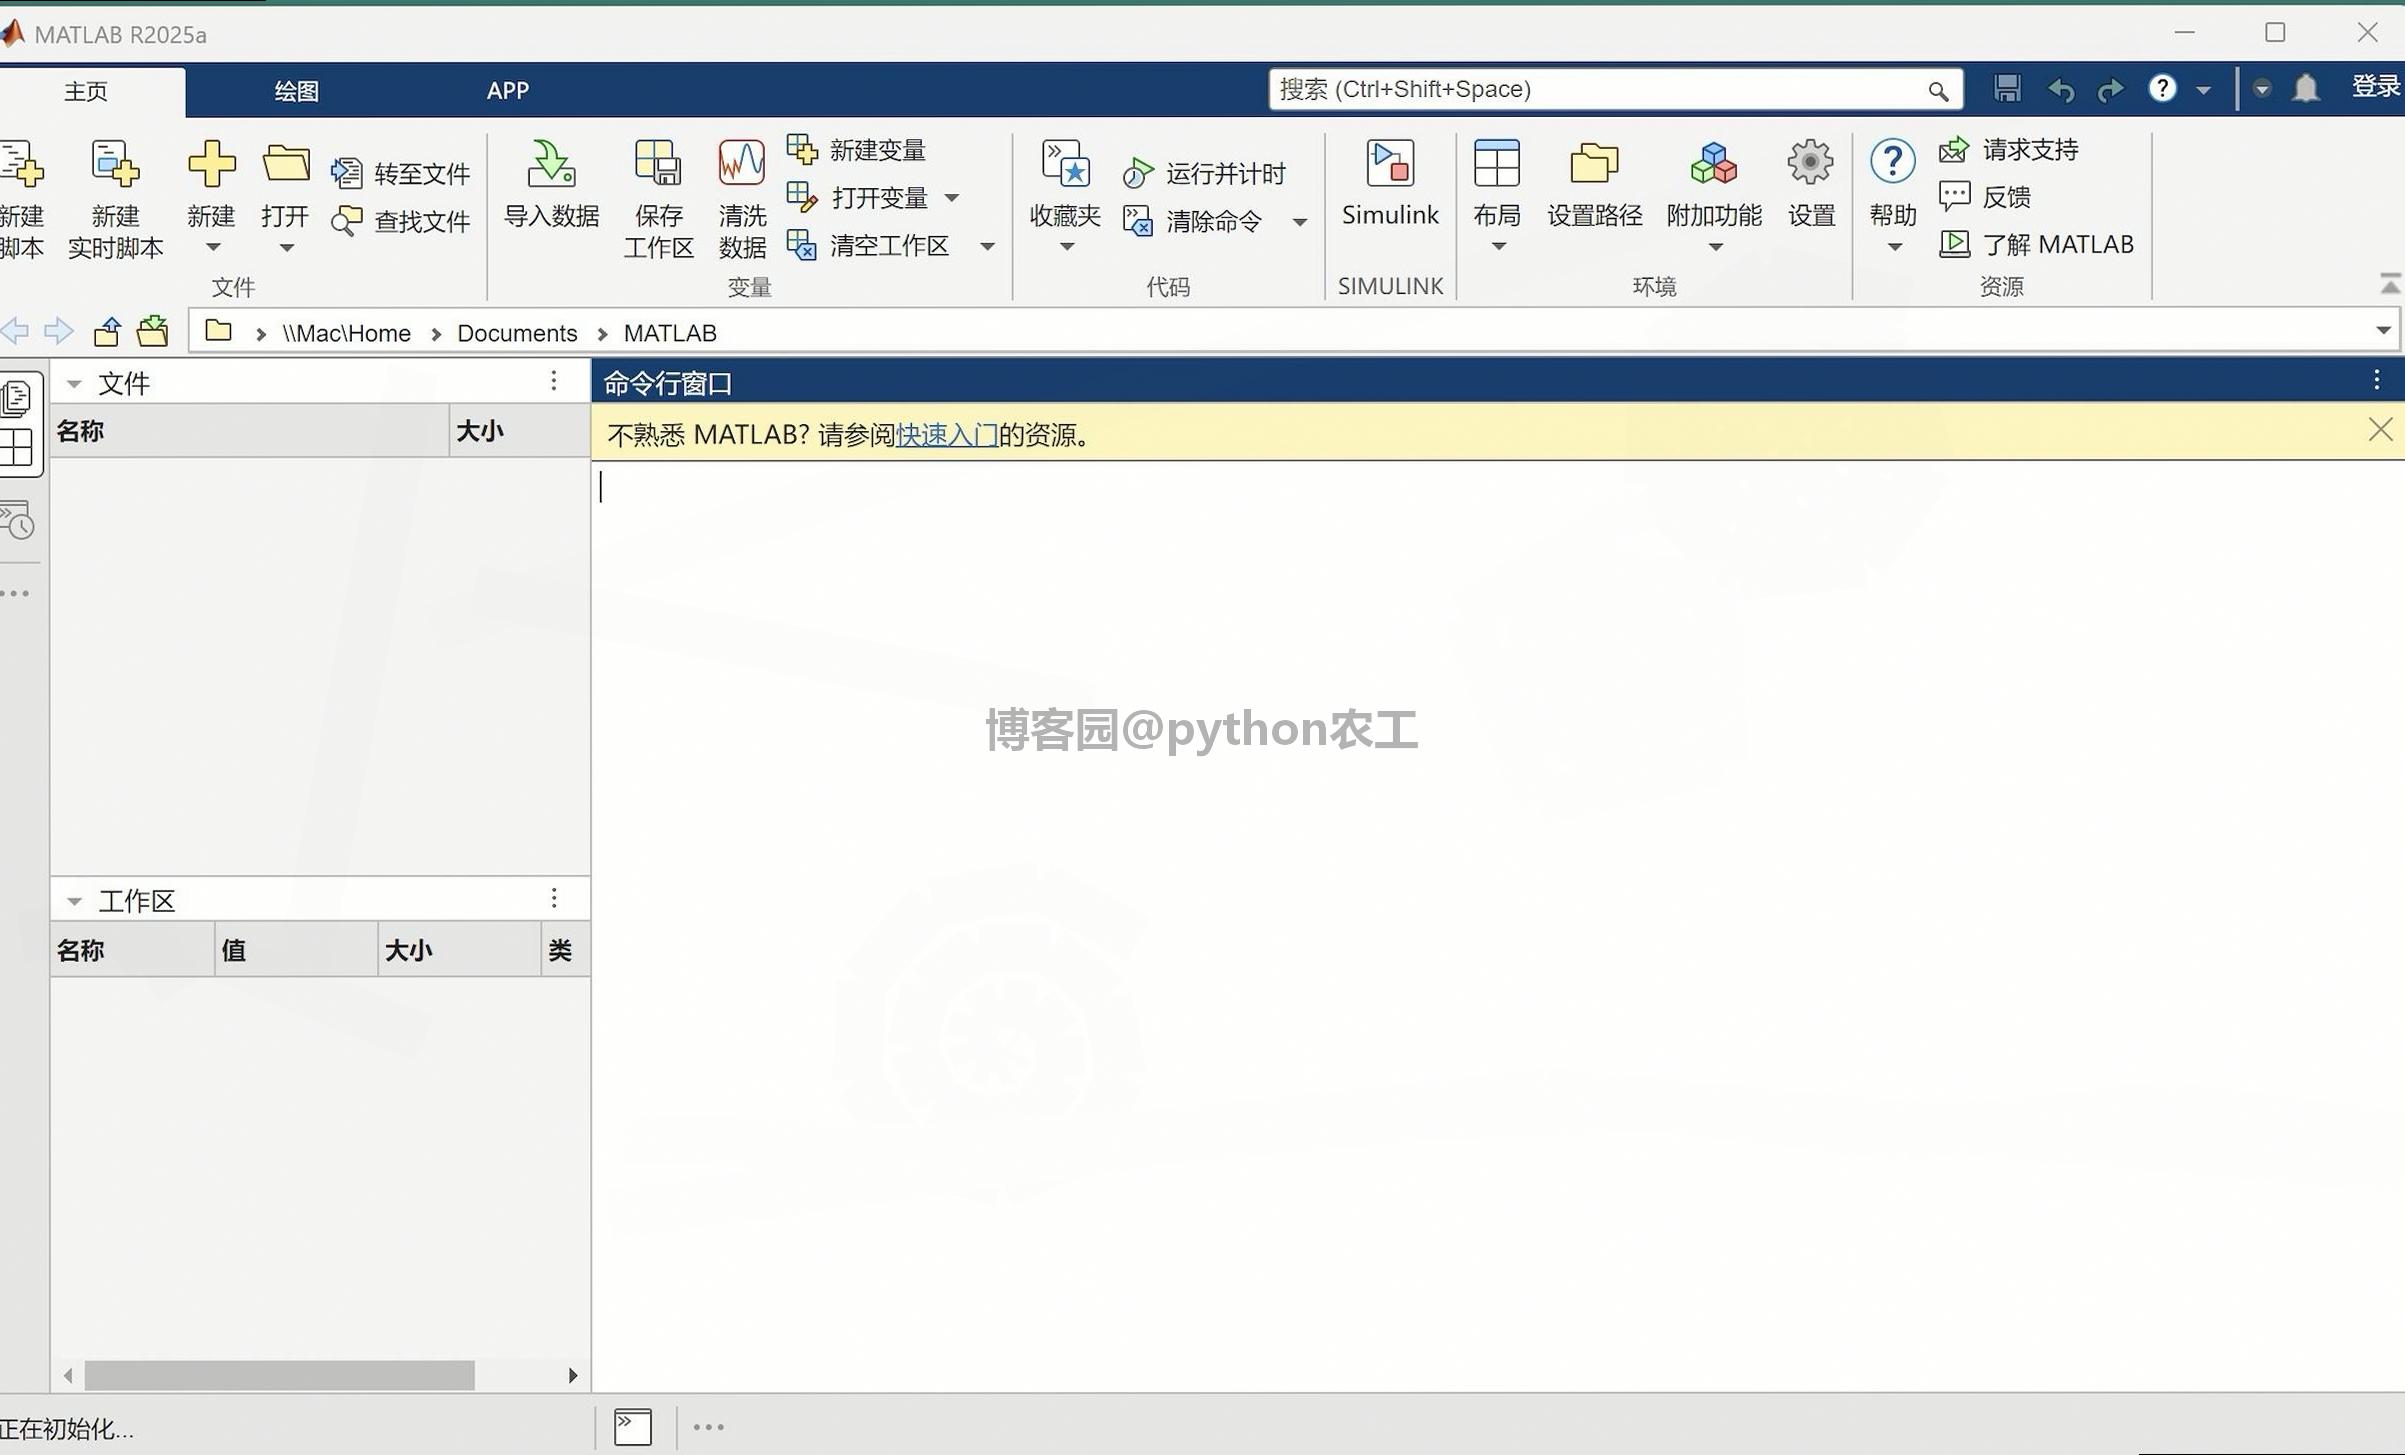Switch to the APP ribbon tab
Image resolution: width=2405 pixels, height=1455 pixels.
click(509, 90)
